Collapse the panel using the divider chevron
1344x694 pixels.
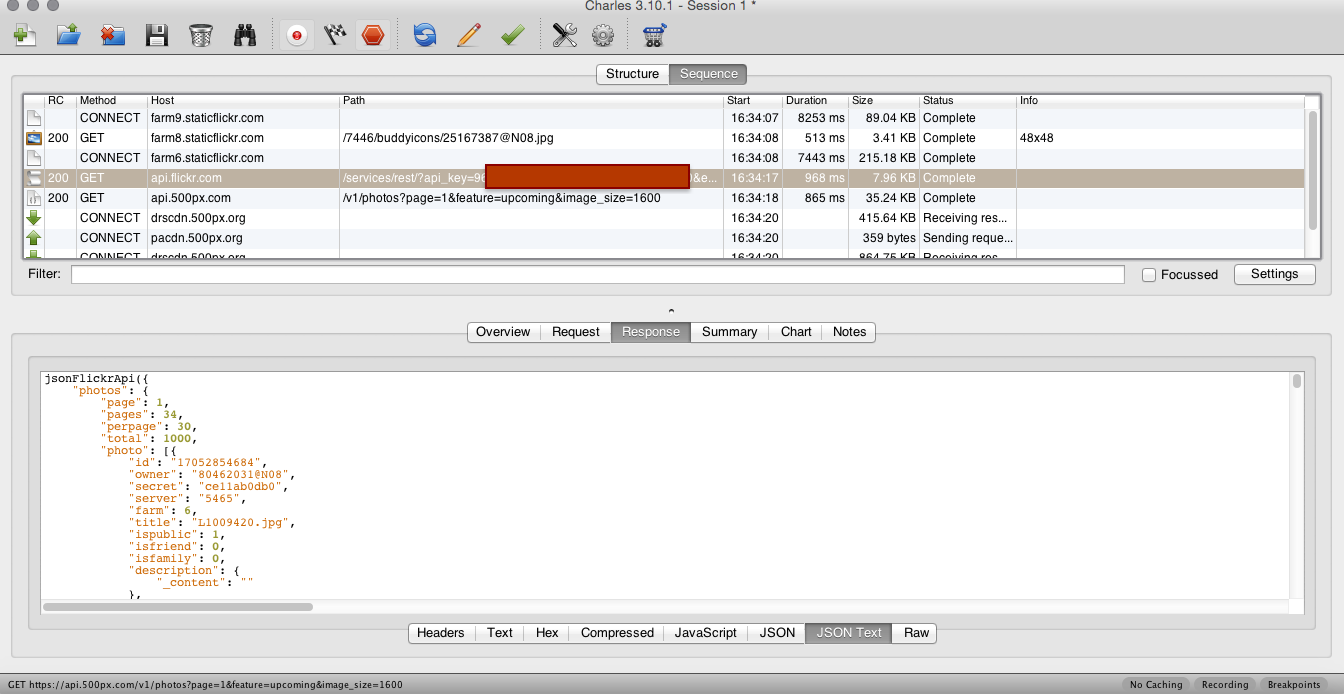[671, 310]
